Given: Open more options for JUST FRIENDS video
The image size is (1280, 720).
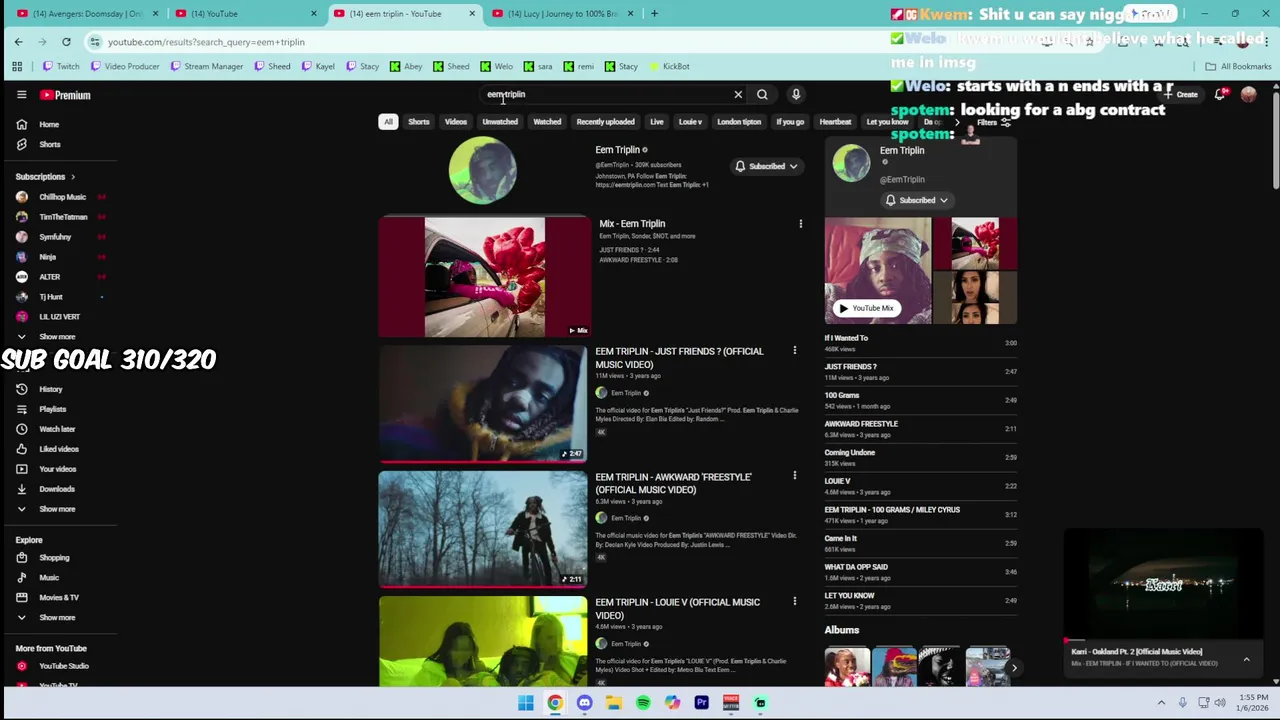Looking at the screenshot, I should [795, 351].
